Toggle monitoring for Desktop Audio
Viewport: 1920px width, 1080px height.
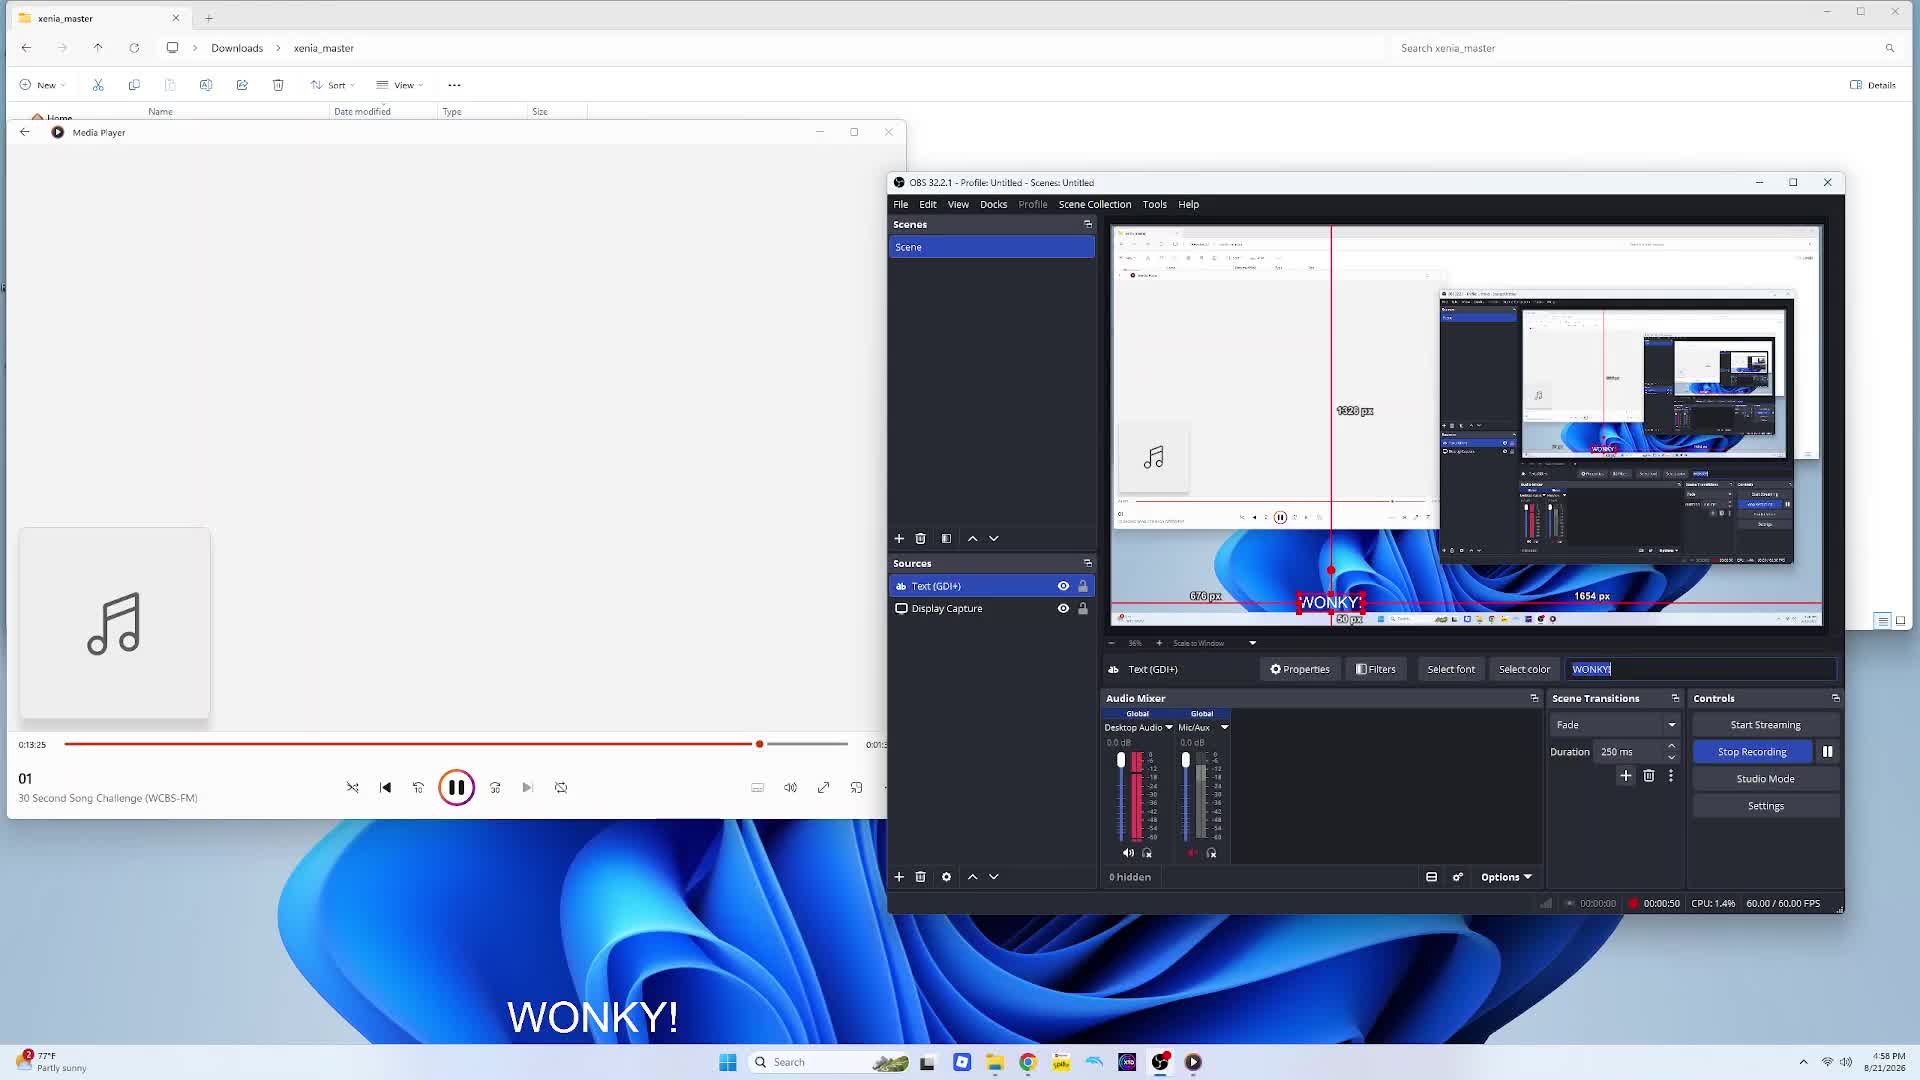click(x=1147, y=853)
